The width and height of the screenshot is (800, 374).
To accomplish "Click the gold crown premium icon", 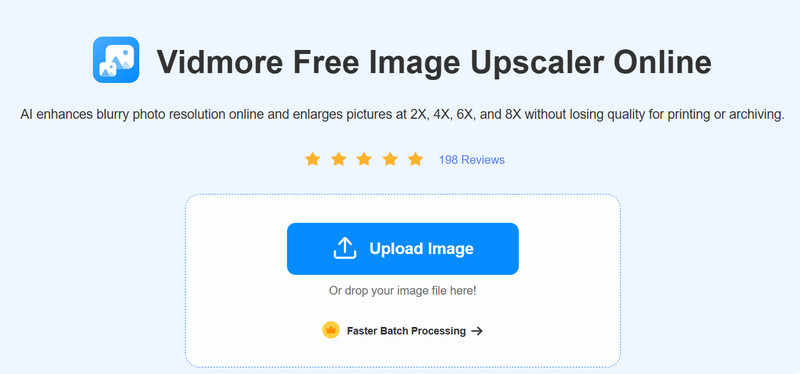I will [331, 330].
